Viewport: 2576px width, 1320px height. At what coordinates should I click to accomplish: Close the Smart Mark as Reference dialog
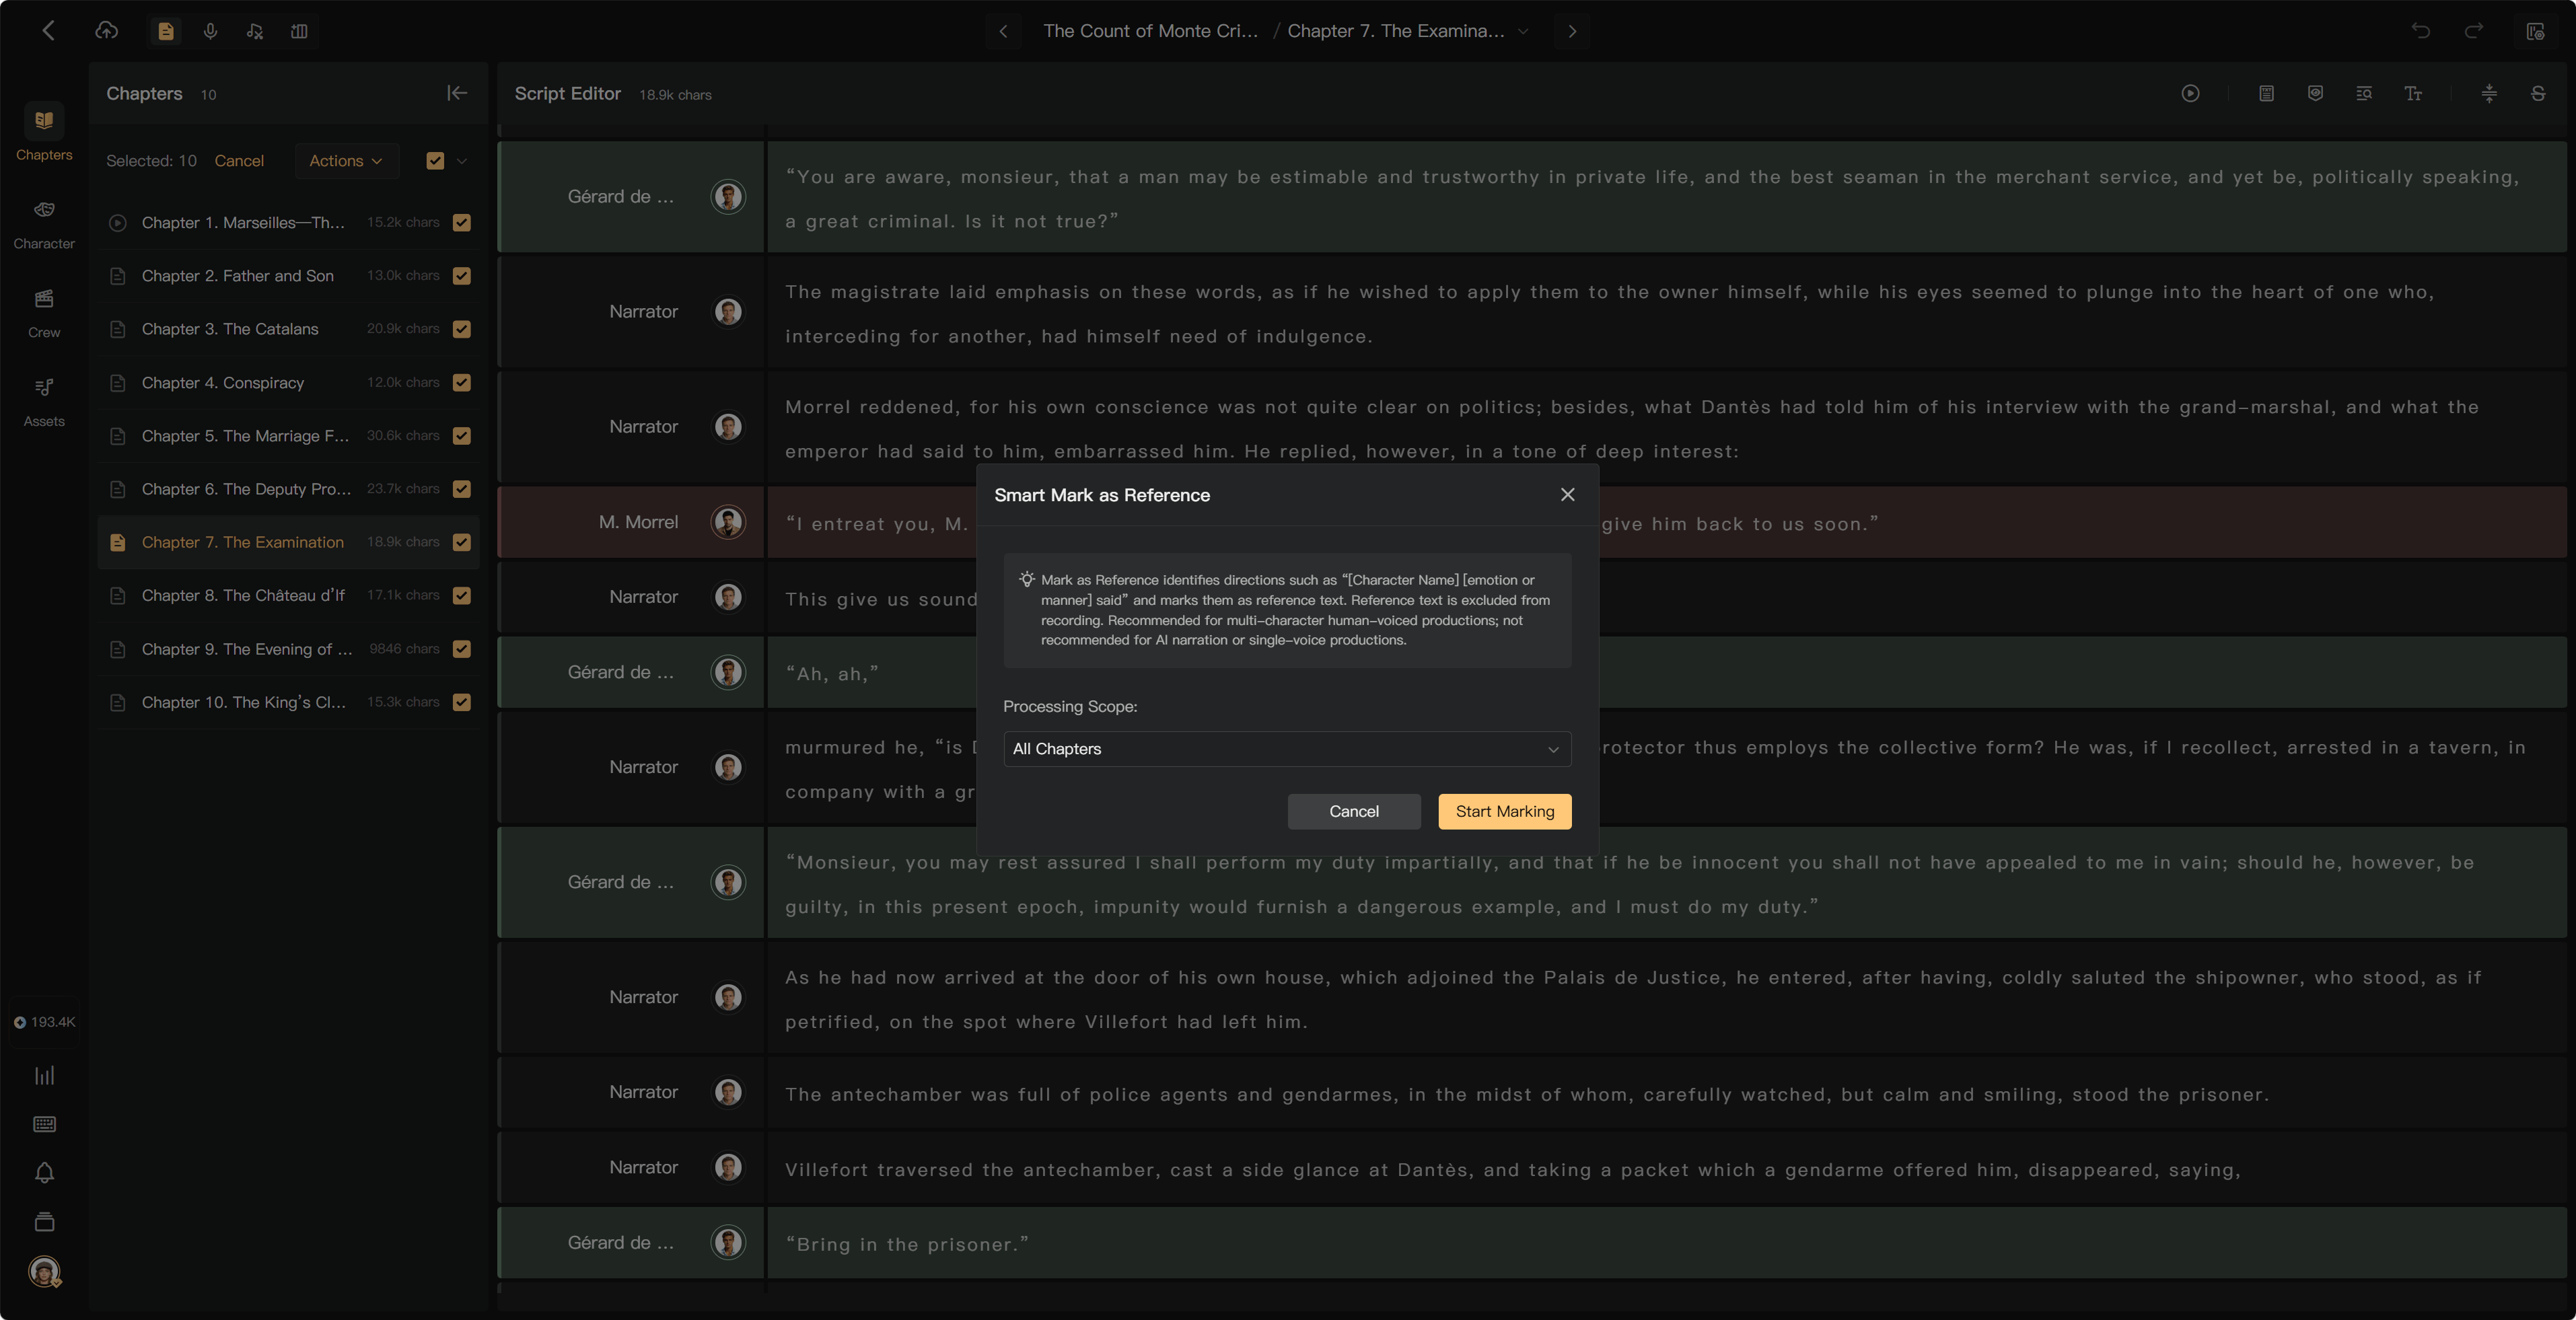[x=1567, y=494]
